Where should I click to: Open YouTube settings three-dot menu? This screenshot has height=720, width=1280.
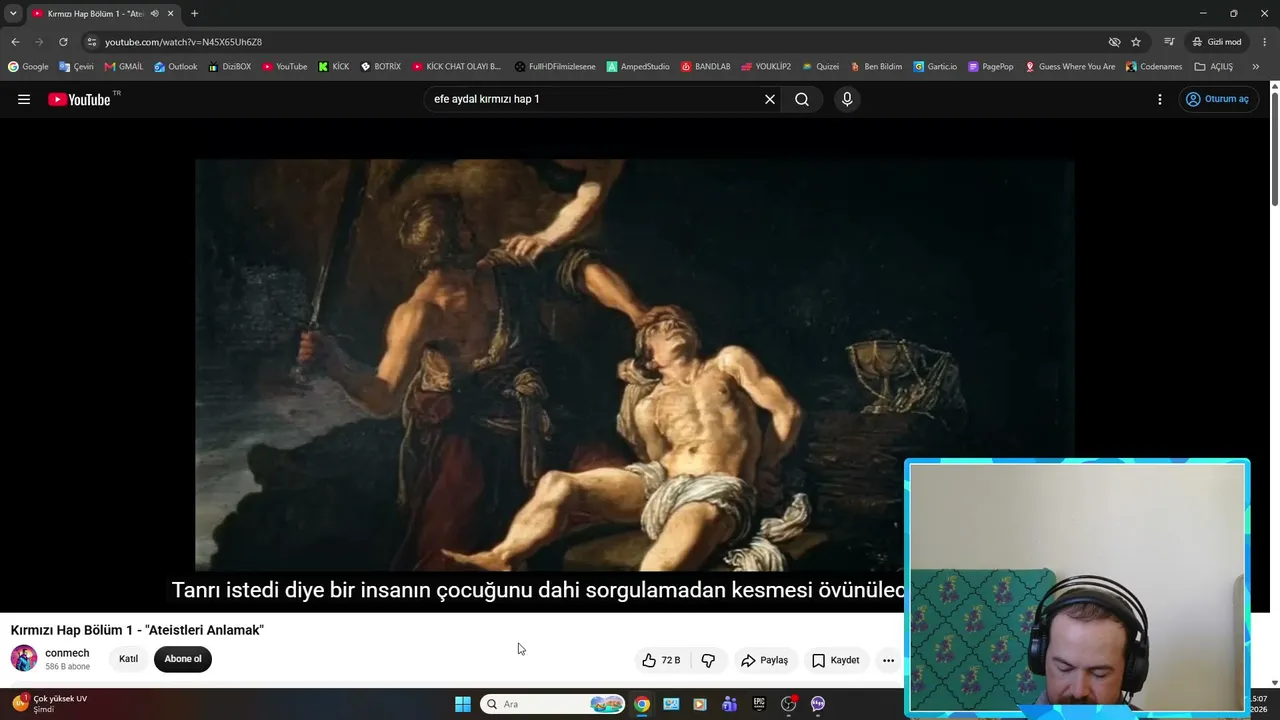1160,99
